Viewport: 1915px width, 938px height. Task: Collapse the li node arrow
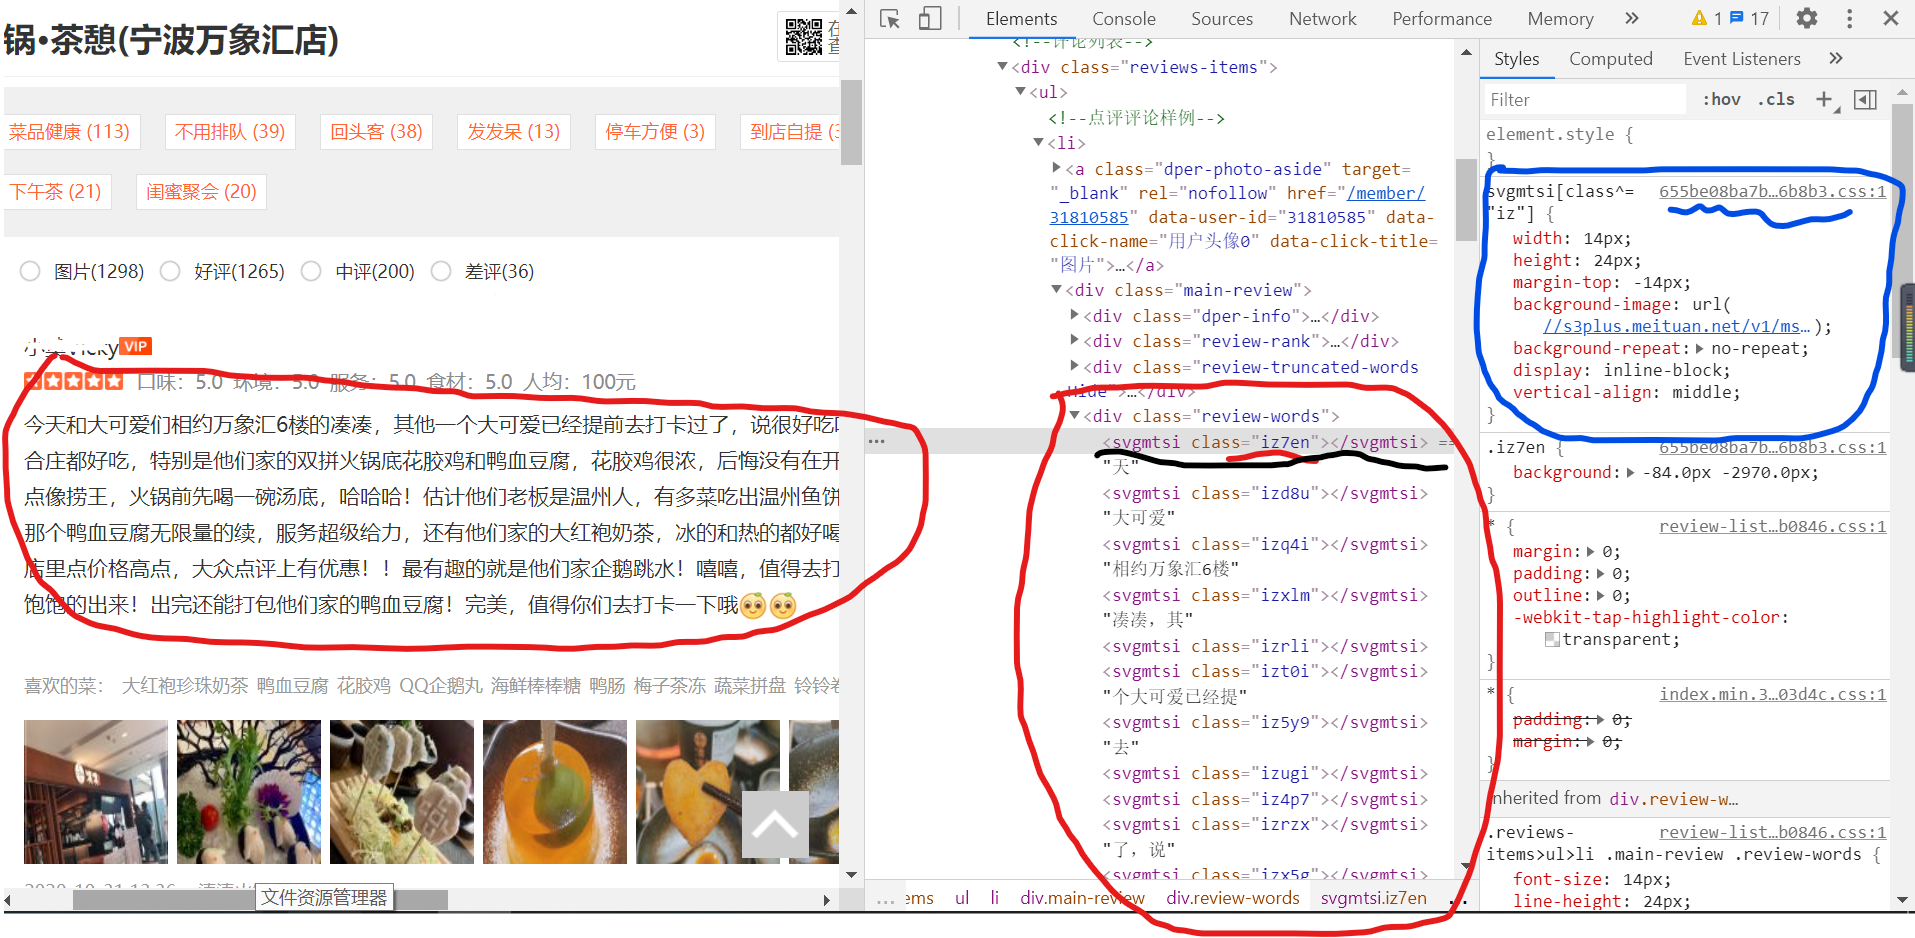(1039, 142)
